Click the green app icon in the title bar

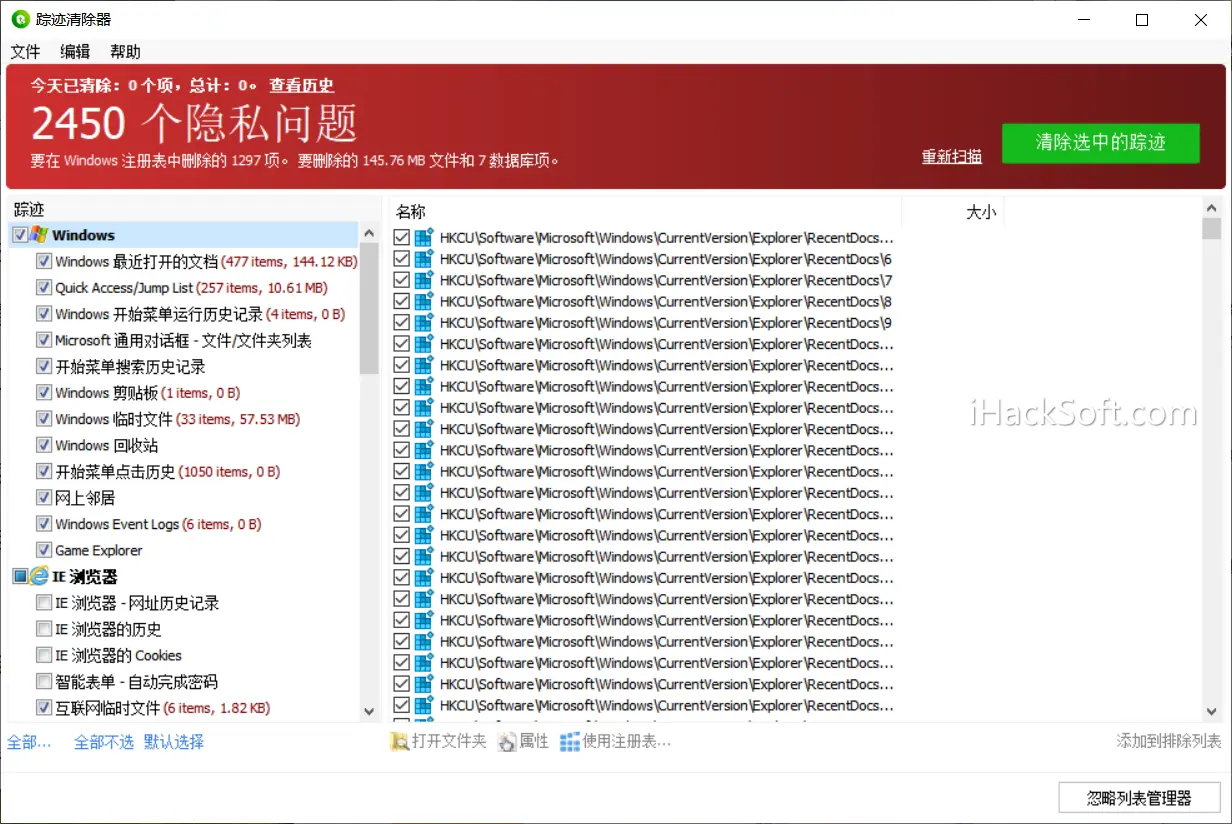pos(20,20)
